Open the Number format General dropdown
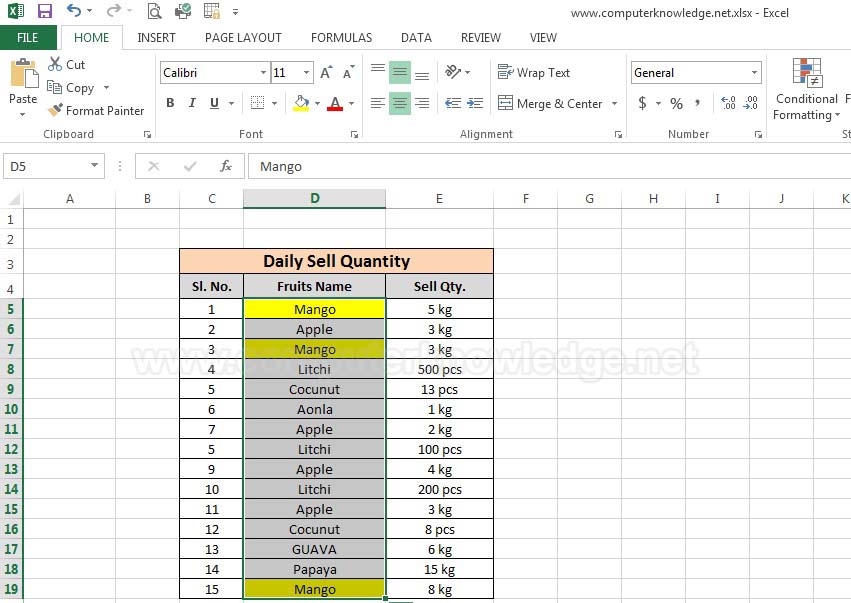The height and width of the screenshot is (603, 851). point(754,72)
